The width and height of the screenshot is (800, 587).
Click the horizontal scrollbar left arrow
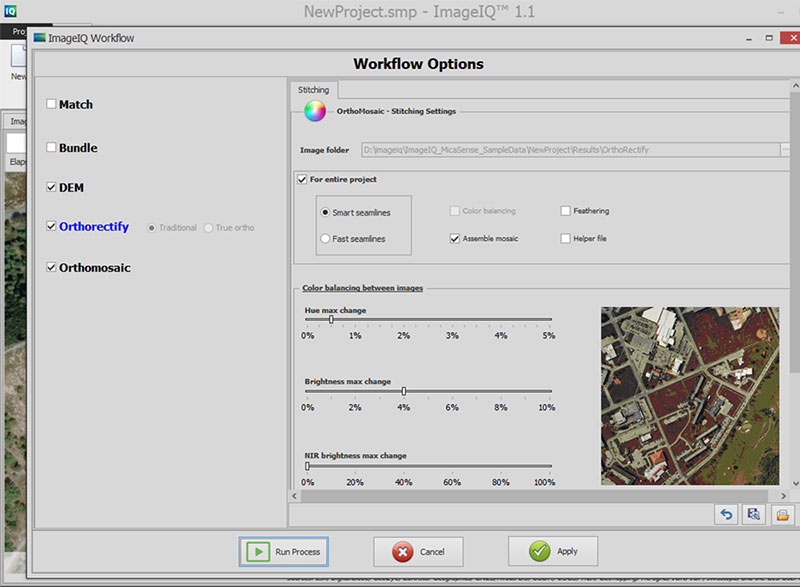(294, 496)
